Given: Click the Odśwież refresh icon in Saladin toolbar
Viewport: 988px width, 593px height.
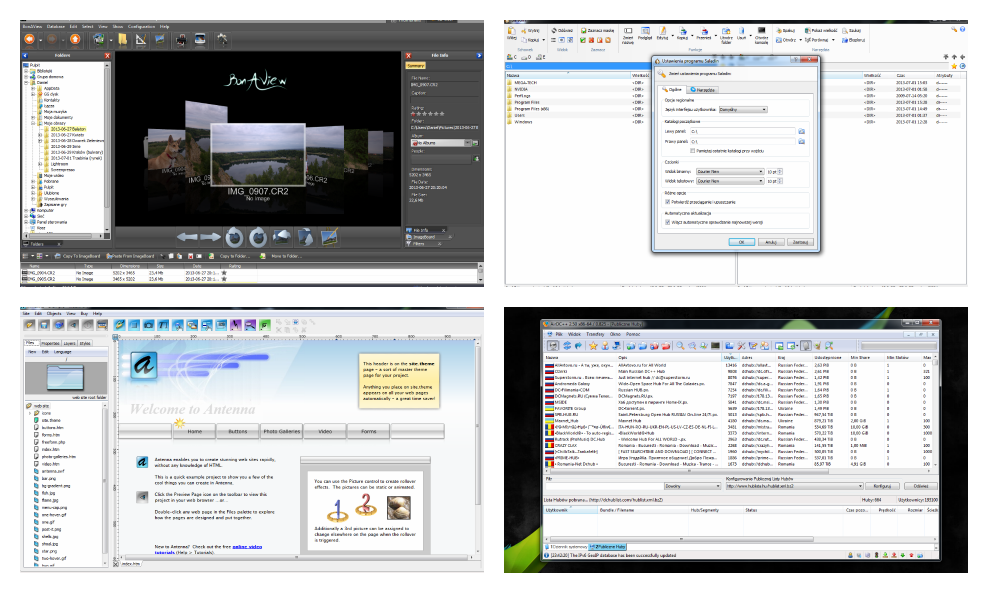Looking at the screenshot, I should (x=554, y=30).
